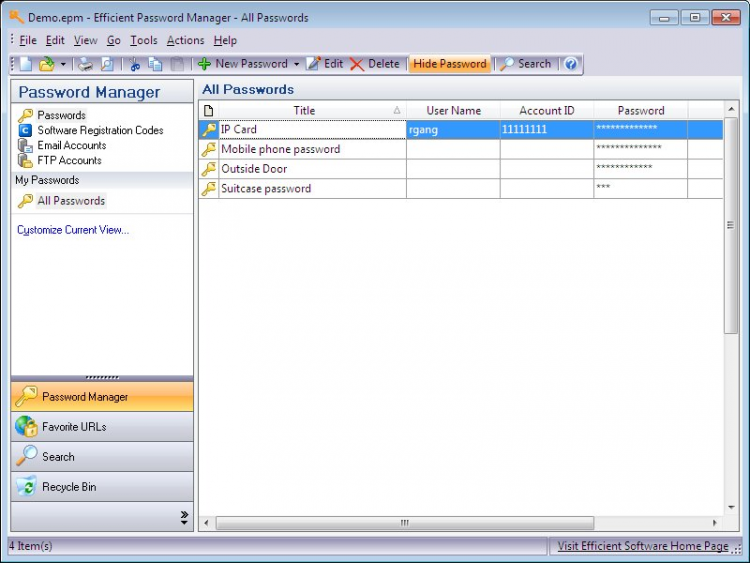750x563 pixels.
Task: Click the application key icon in title bar
Action: [16, 17]
